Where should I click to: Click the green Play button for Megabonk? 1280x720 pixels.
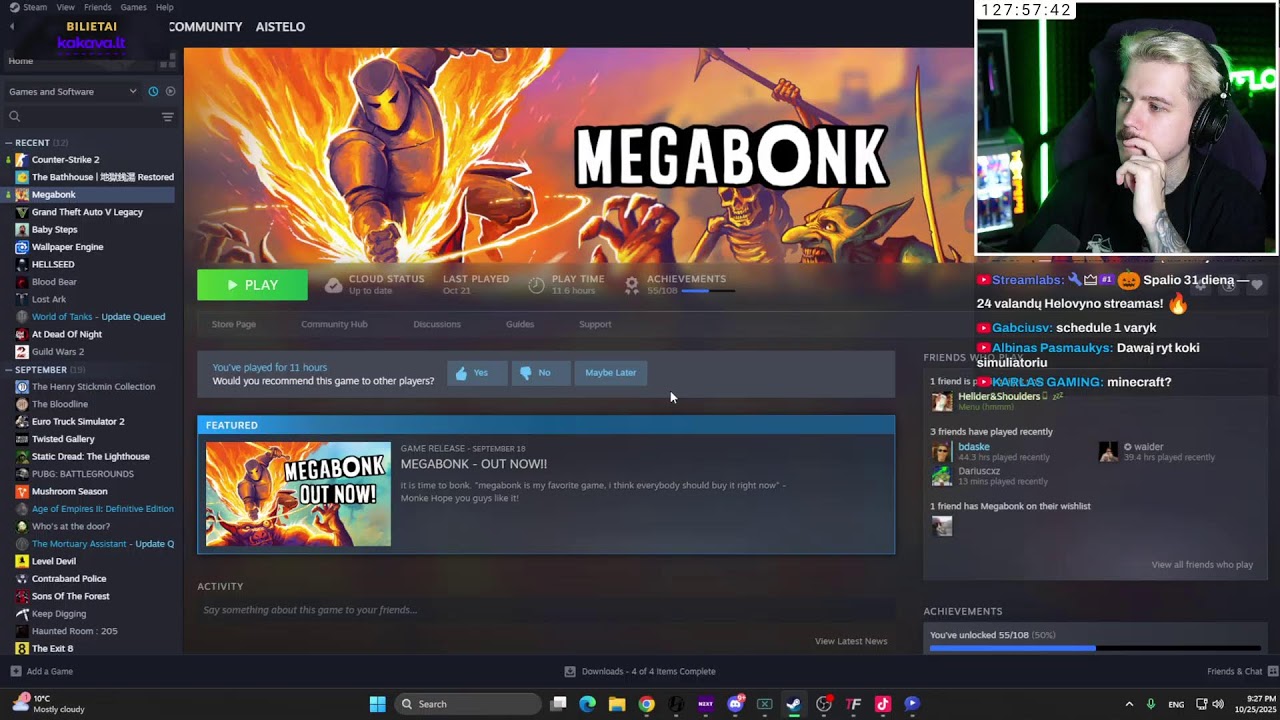tap(252, 285)
